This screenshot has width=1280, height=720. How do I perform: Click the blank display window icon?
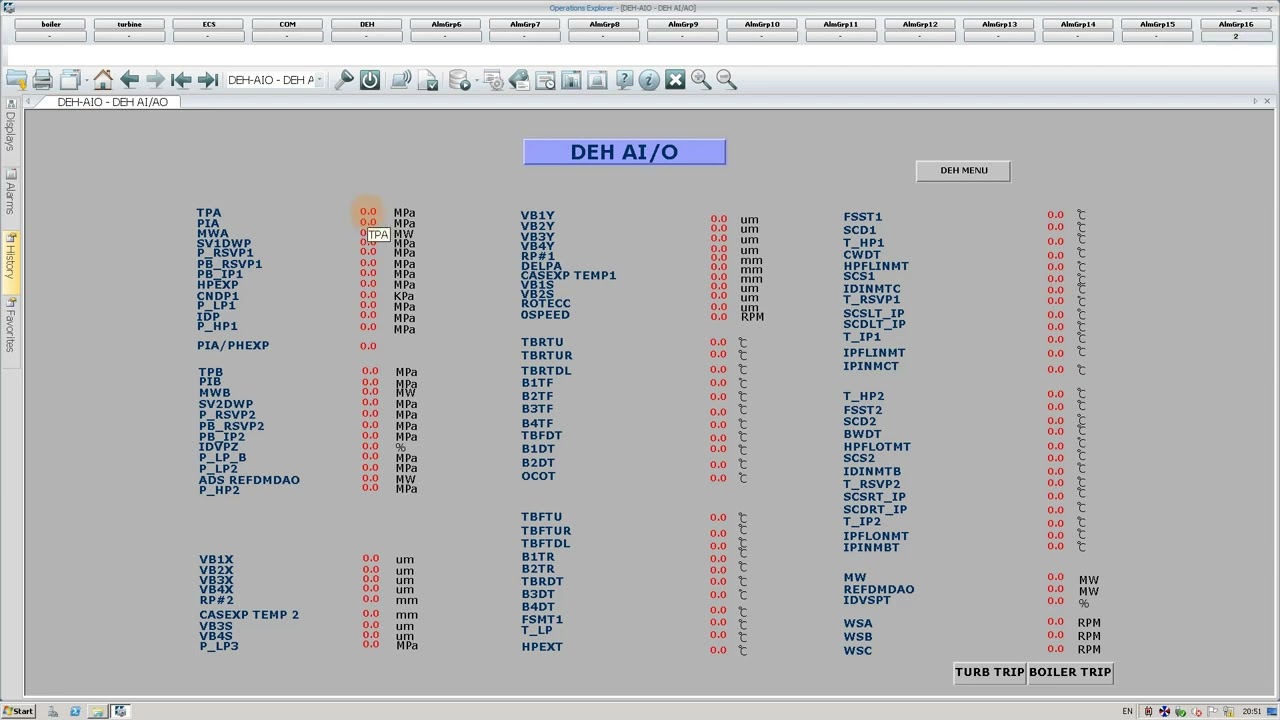click(597, 80)
